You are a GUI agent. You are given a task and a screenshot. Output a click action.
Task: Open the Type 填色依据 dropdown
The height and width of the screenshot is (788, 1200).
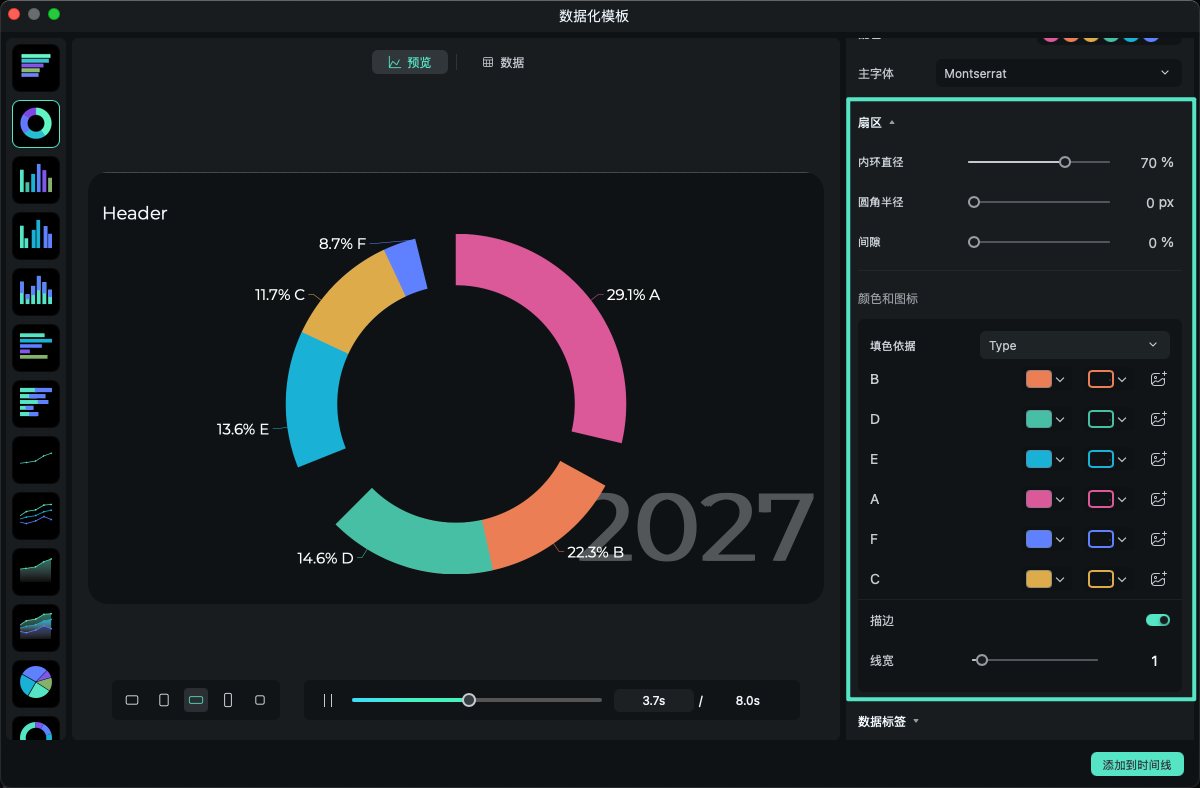(x=1074, y=344)
